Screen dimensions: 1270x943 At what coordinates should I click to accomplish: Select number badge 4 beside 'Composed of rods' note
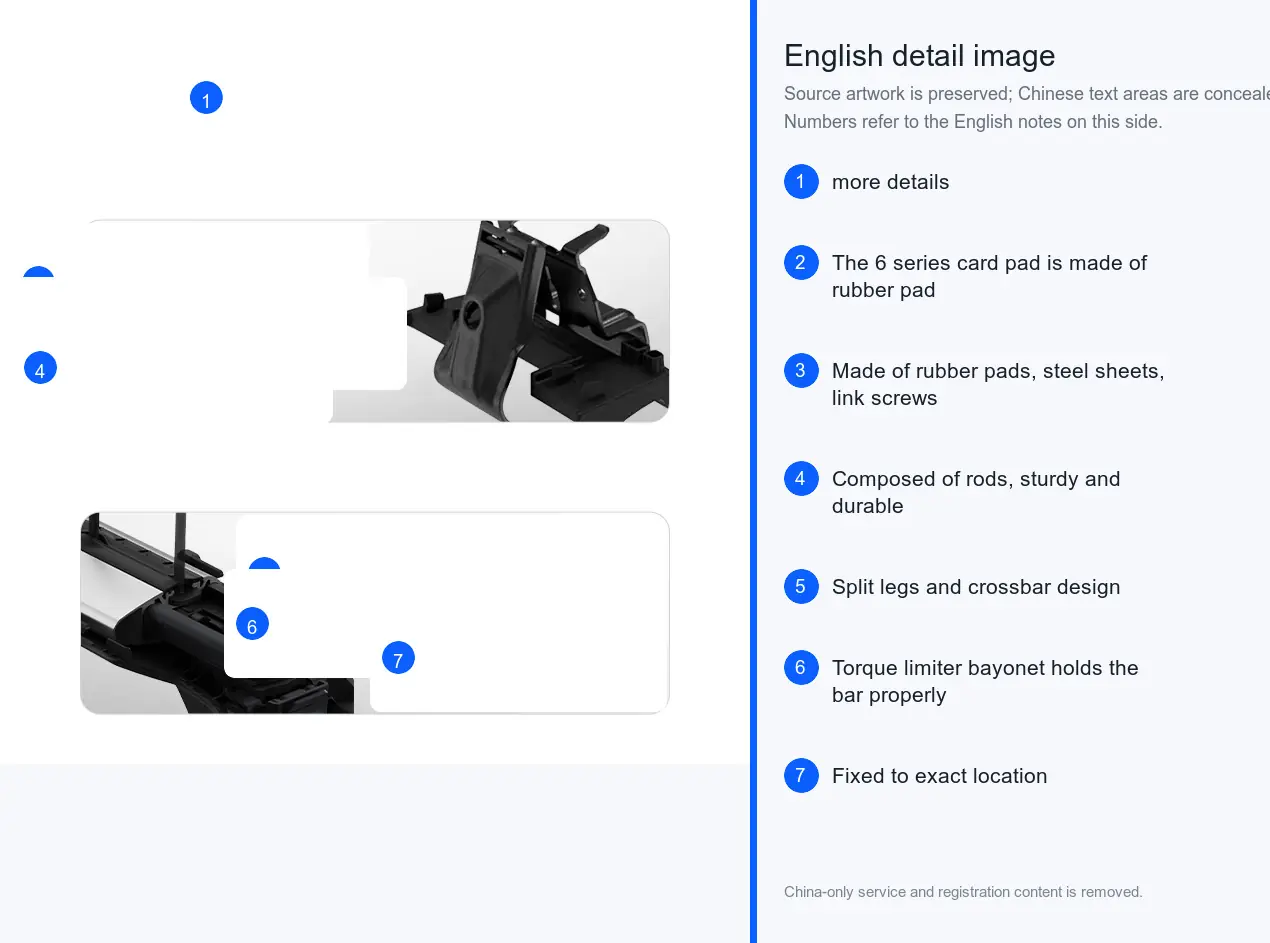tap(801, 479)
